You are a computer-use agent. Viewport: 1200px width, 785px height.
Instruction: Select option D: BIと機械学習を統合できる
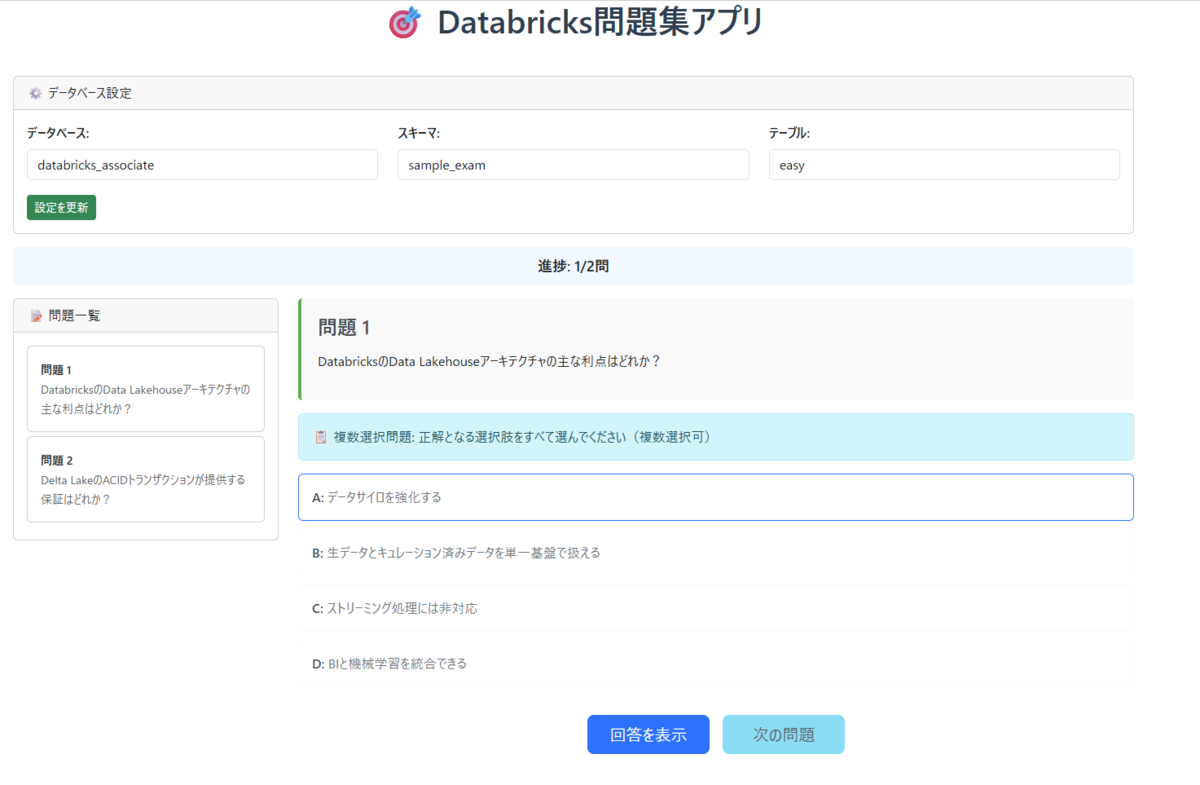coord(716,663)
